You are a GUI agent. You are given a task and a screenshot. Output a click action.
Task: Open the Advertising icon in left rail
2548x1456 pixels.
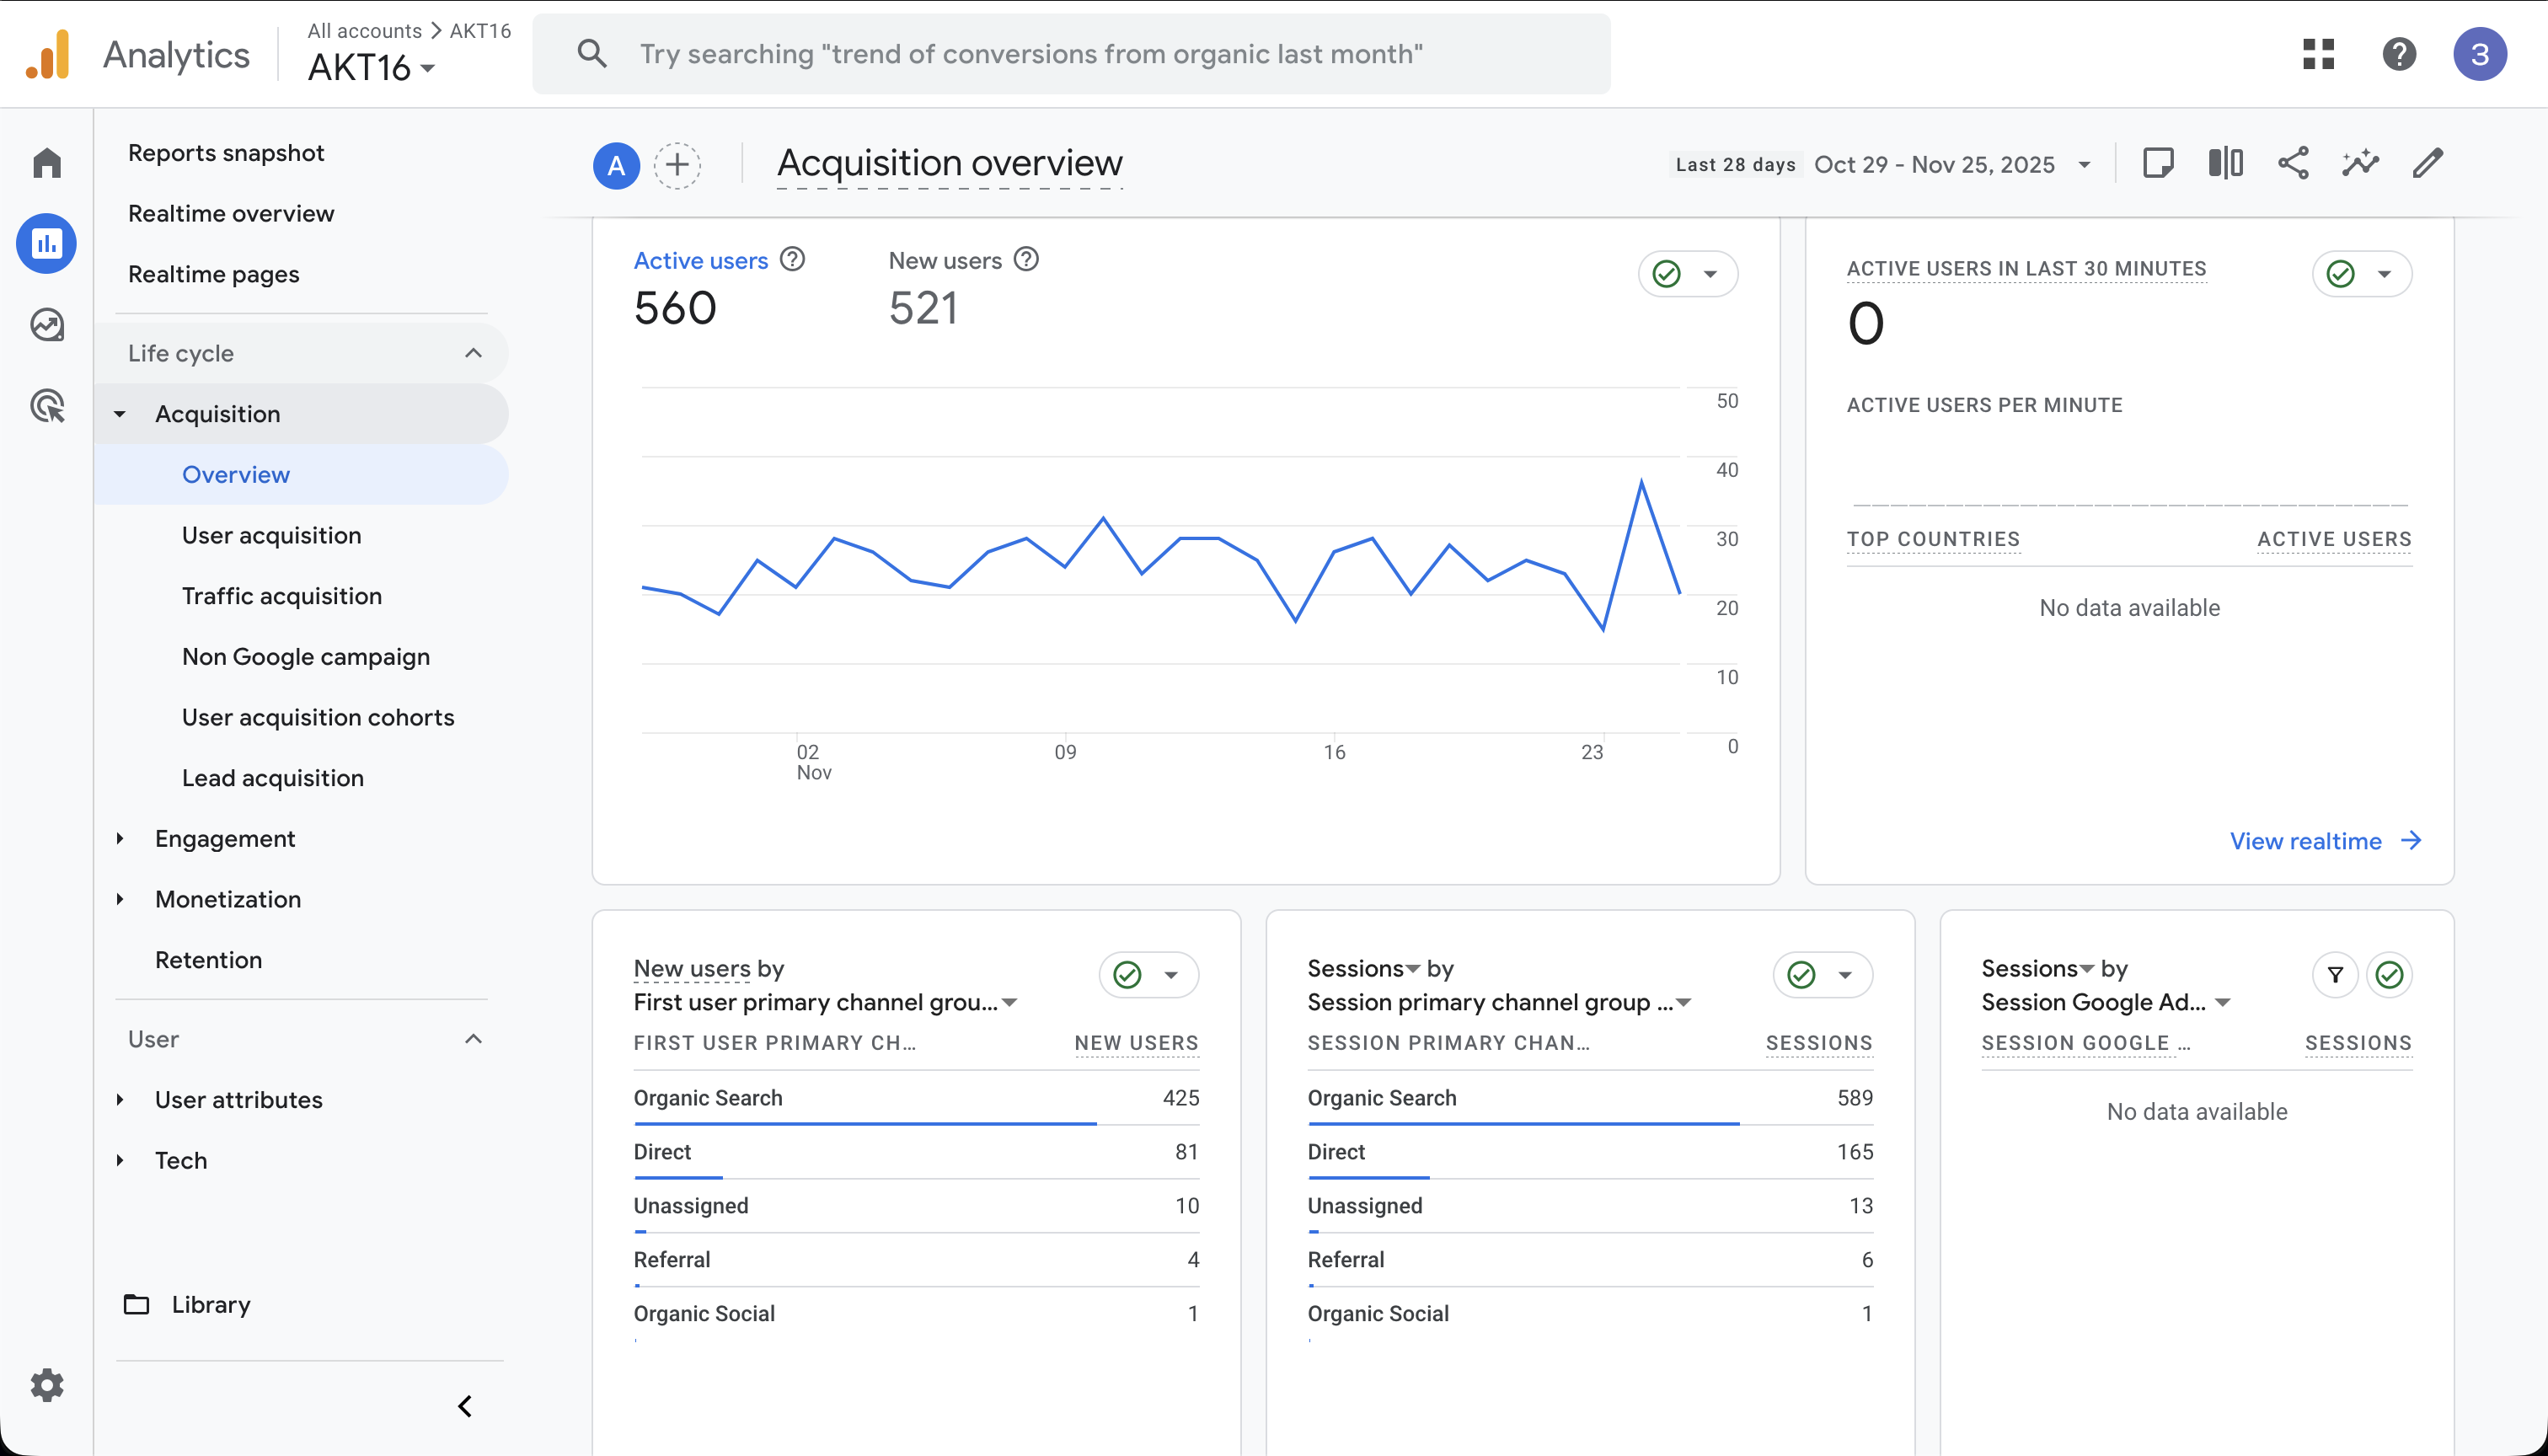pyautogui.click(x=47, y=406)
